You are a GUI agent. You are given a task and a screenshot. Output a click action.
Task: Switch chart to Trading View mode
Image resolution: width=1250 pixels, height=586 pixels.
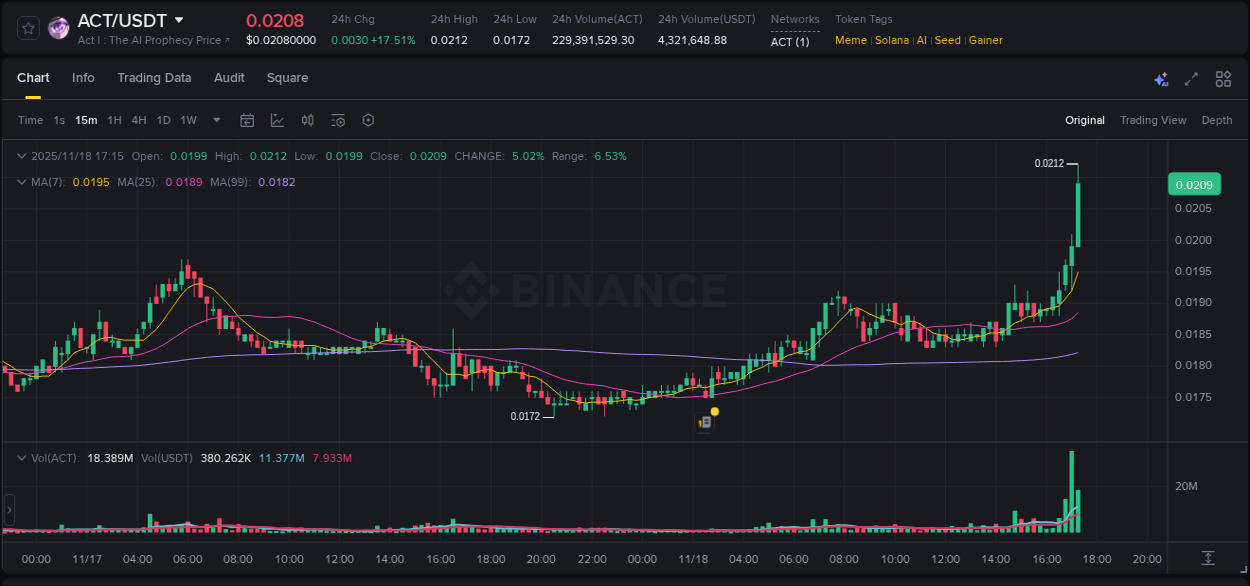1153,120
